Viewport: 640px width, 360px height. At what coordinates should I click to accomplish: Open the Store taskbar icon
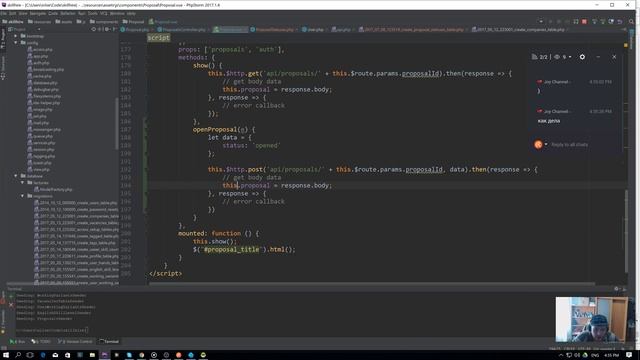(x=67, y=355)
